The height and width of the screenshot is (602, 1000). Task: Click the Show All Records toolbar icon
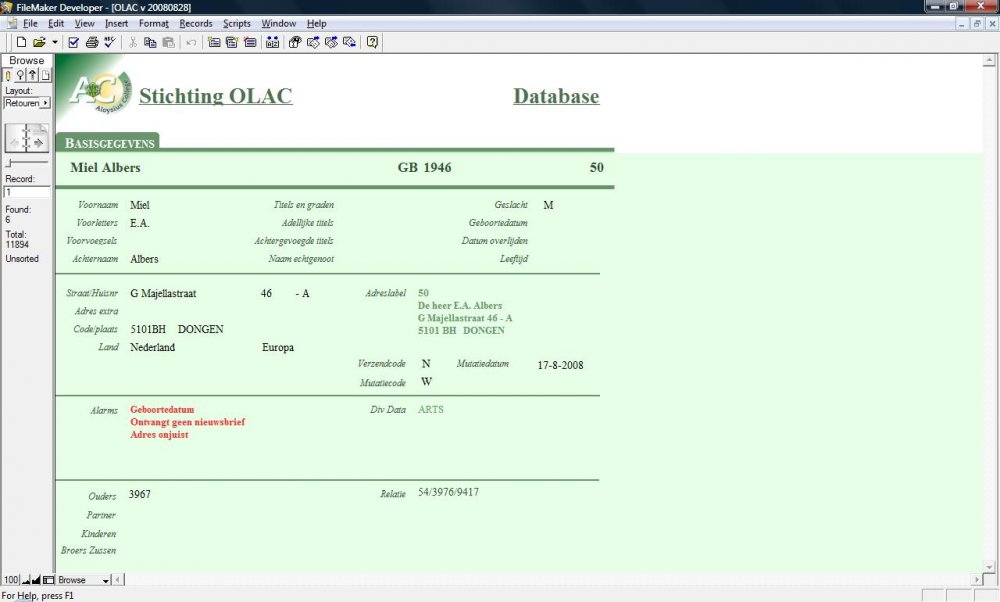coord(313,43)
